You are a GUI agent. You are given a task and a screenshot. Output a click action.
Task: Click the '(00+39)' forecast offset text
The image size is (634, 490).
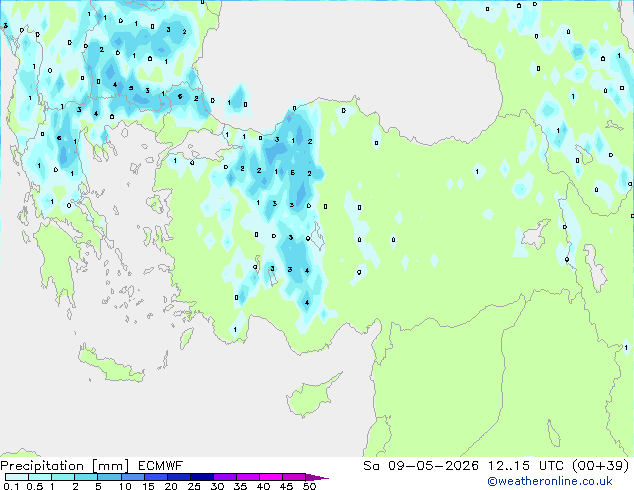click(601, 466)
